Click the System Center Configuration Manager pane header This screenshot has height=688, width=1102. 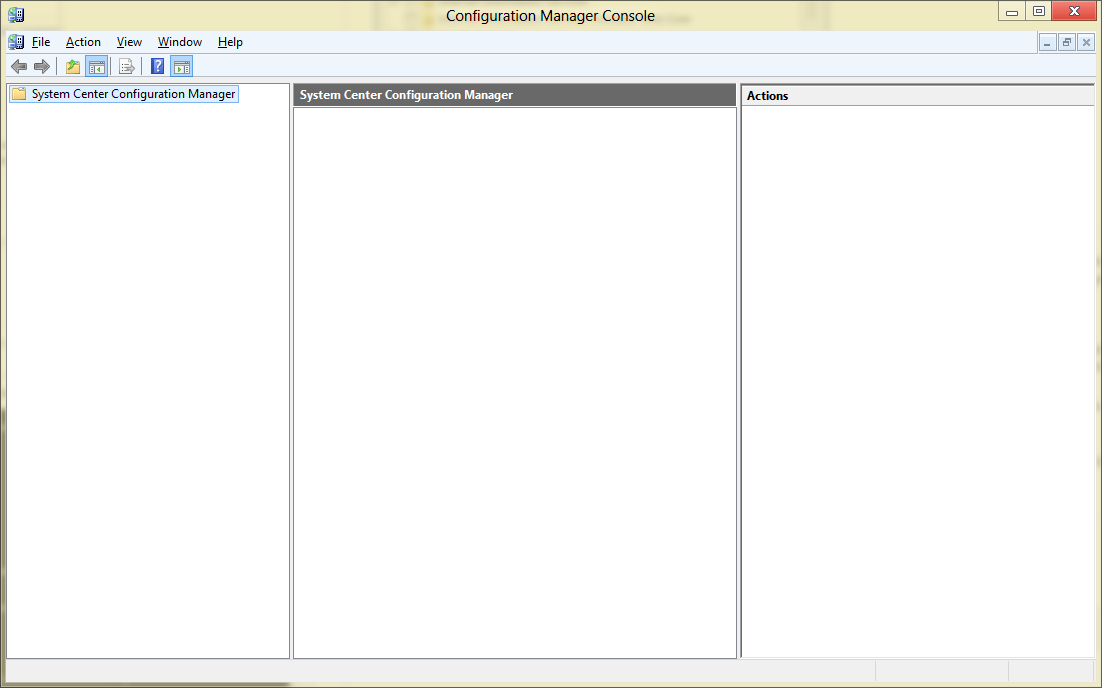pos(514,95)
